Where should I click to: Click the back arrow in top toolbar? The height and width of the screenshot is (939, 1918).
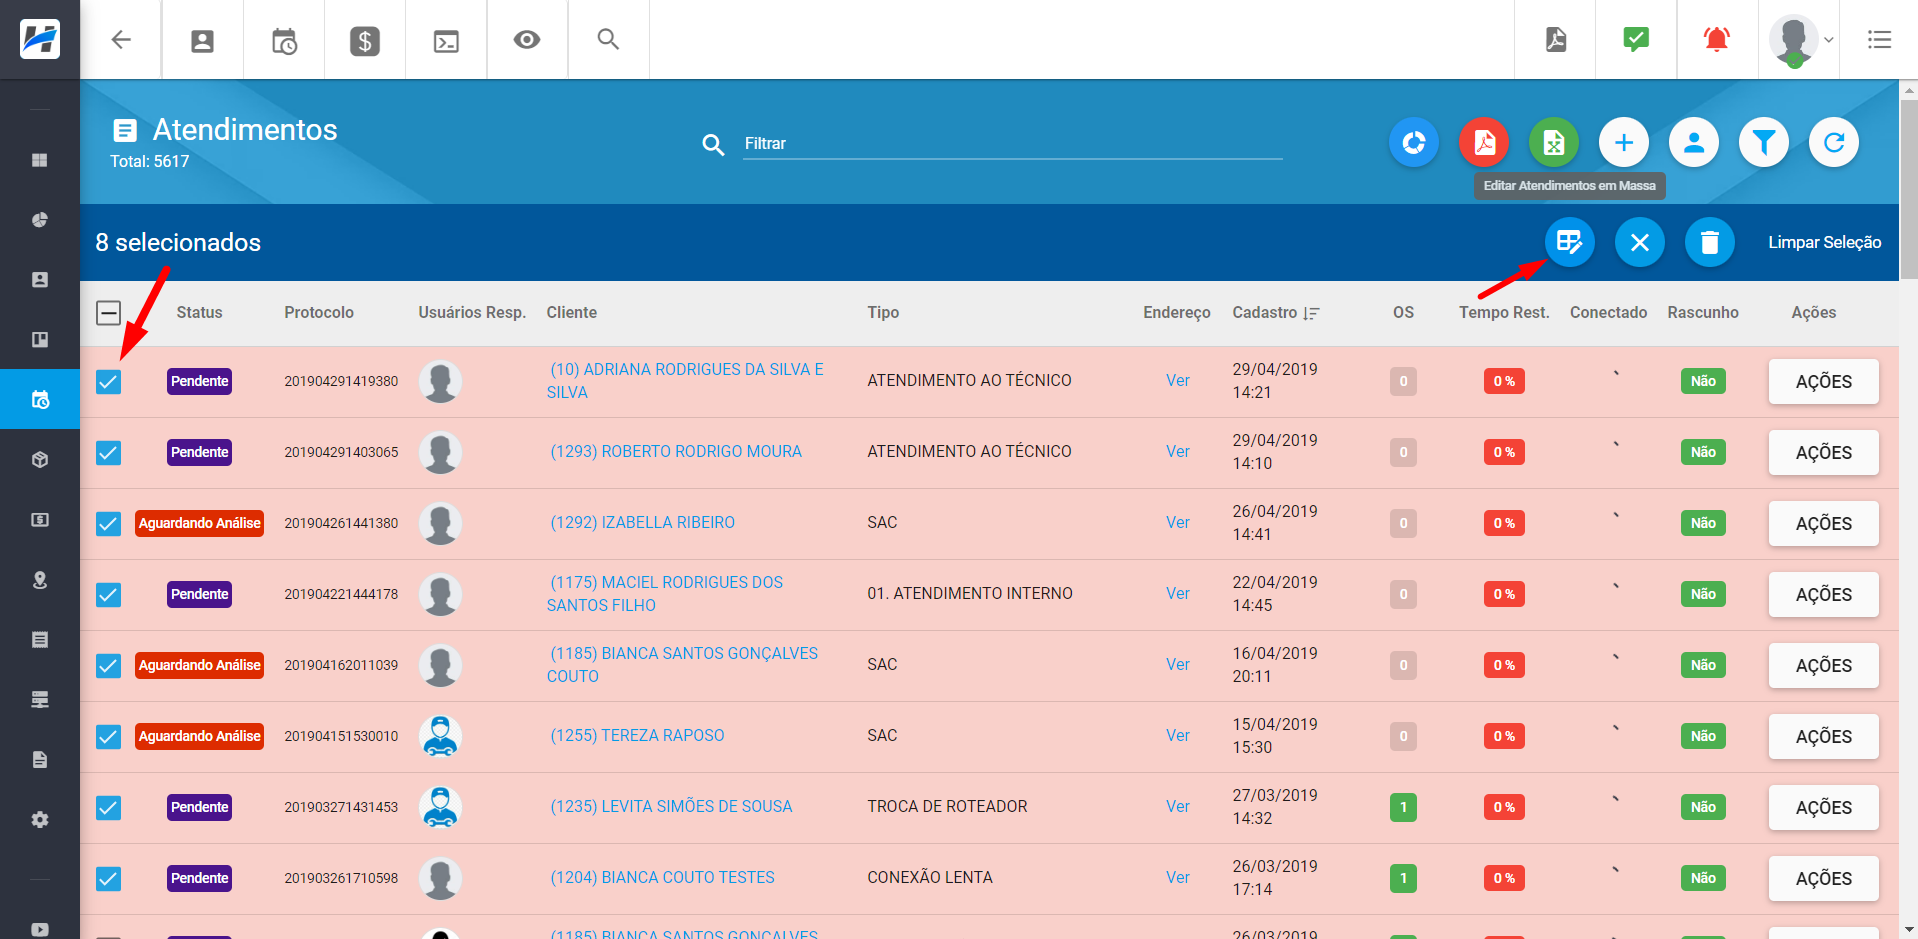(121, 40)
